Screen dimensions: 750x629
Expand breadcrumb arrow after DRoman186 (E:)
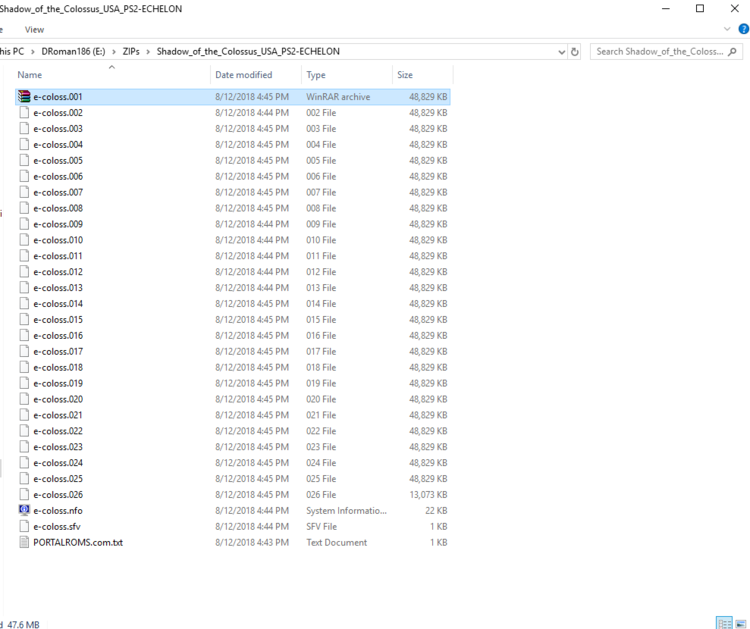pos(114,52)
